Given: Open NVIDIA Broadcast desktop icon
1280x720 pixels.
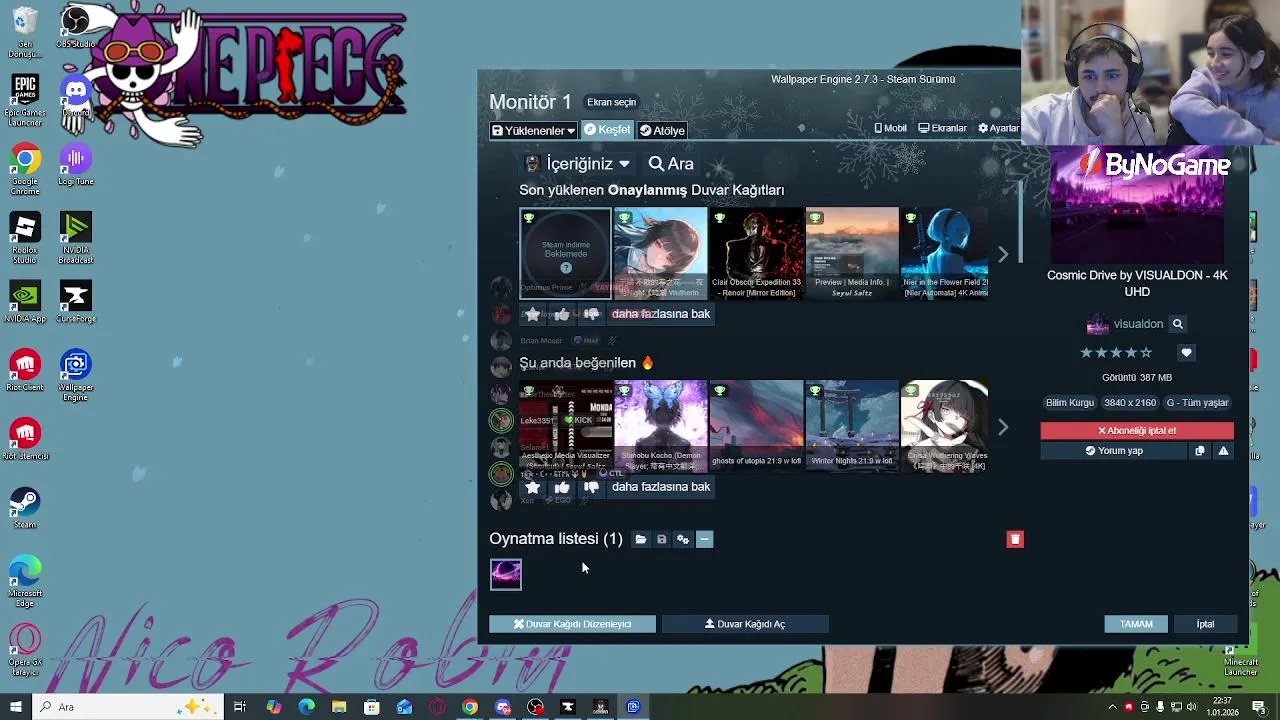Looking at the screenshot, I should [x=76, y=239].
